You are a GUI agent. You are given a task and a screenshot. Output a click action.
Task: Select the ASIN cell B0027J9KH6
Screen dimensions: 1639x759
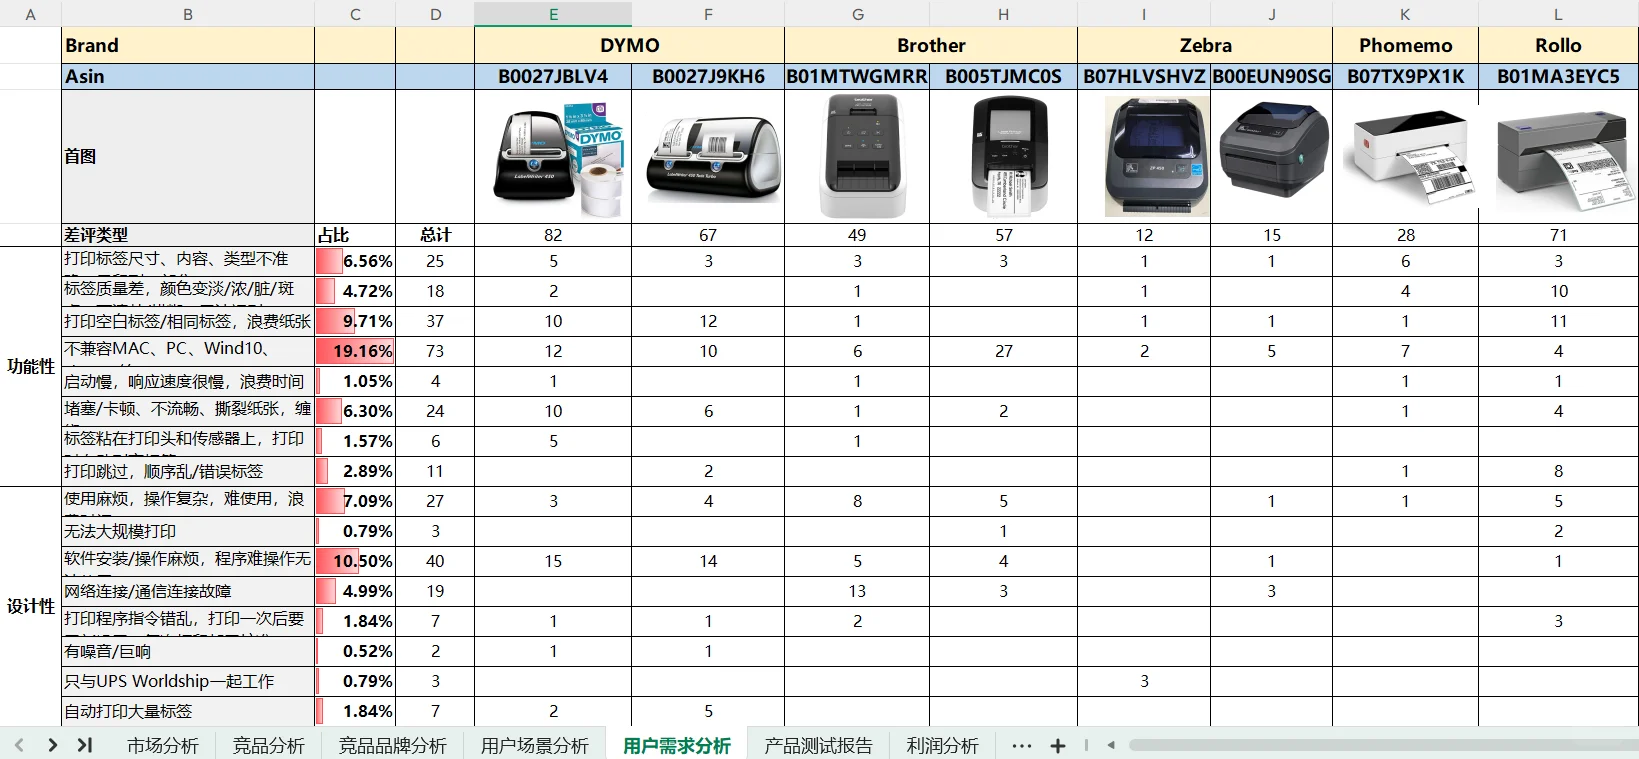click(x=708, y=77)
